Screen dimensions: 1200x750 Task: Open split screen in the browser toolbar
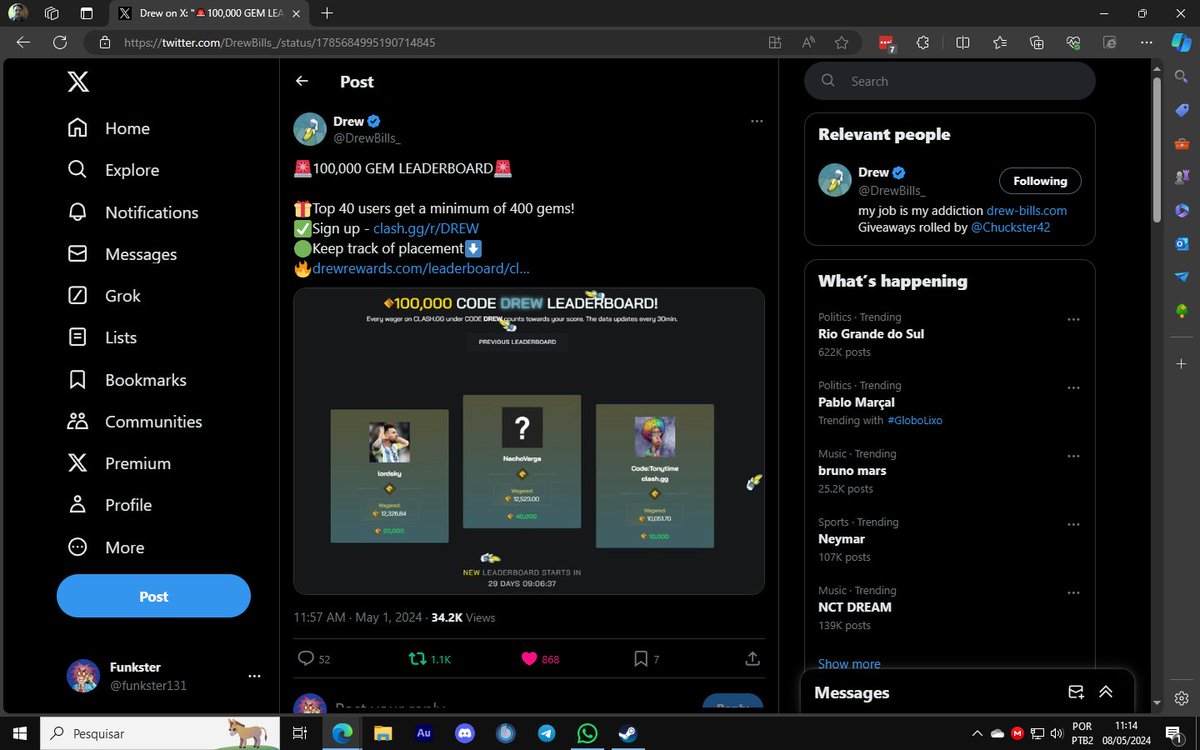pyautogui.click(x=963, y=43)
